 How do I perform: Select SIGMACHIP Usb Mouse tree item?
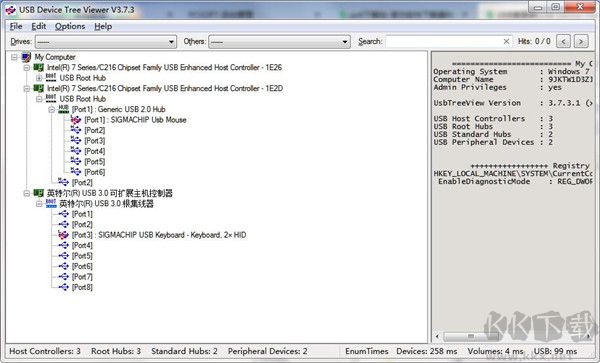(135, 120)
